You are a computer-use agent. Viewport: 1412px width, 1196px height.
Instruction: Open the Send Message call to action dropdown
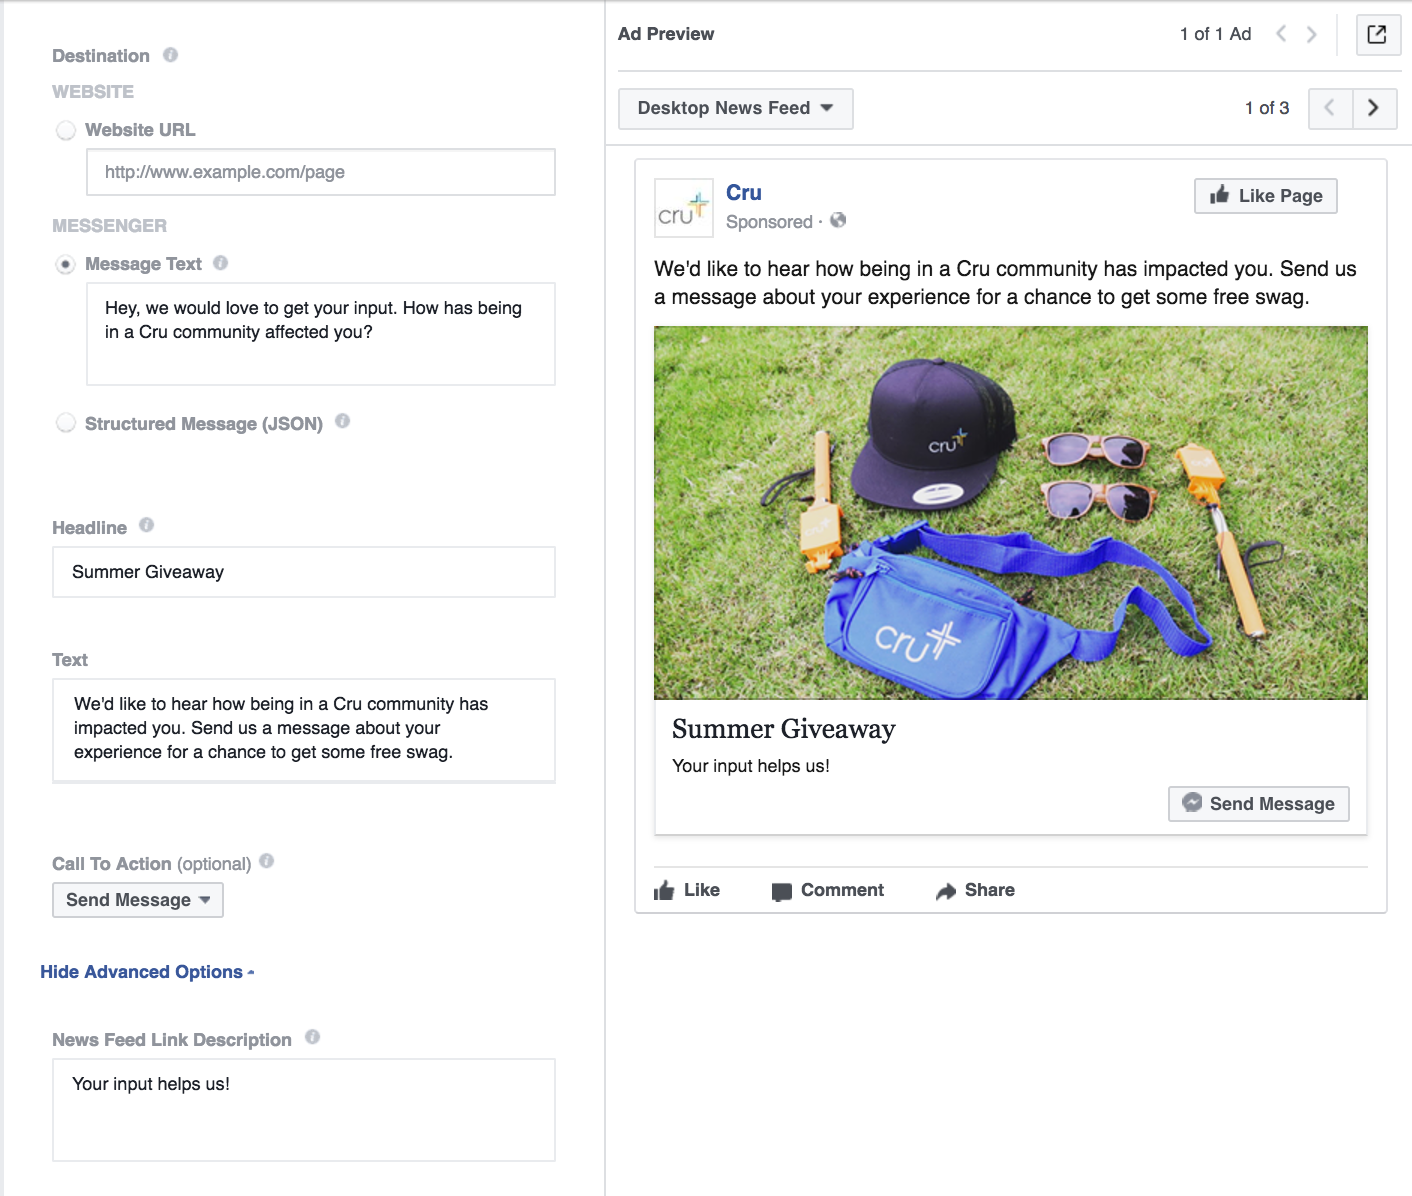click(x=138, y=900)
